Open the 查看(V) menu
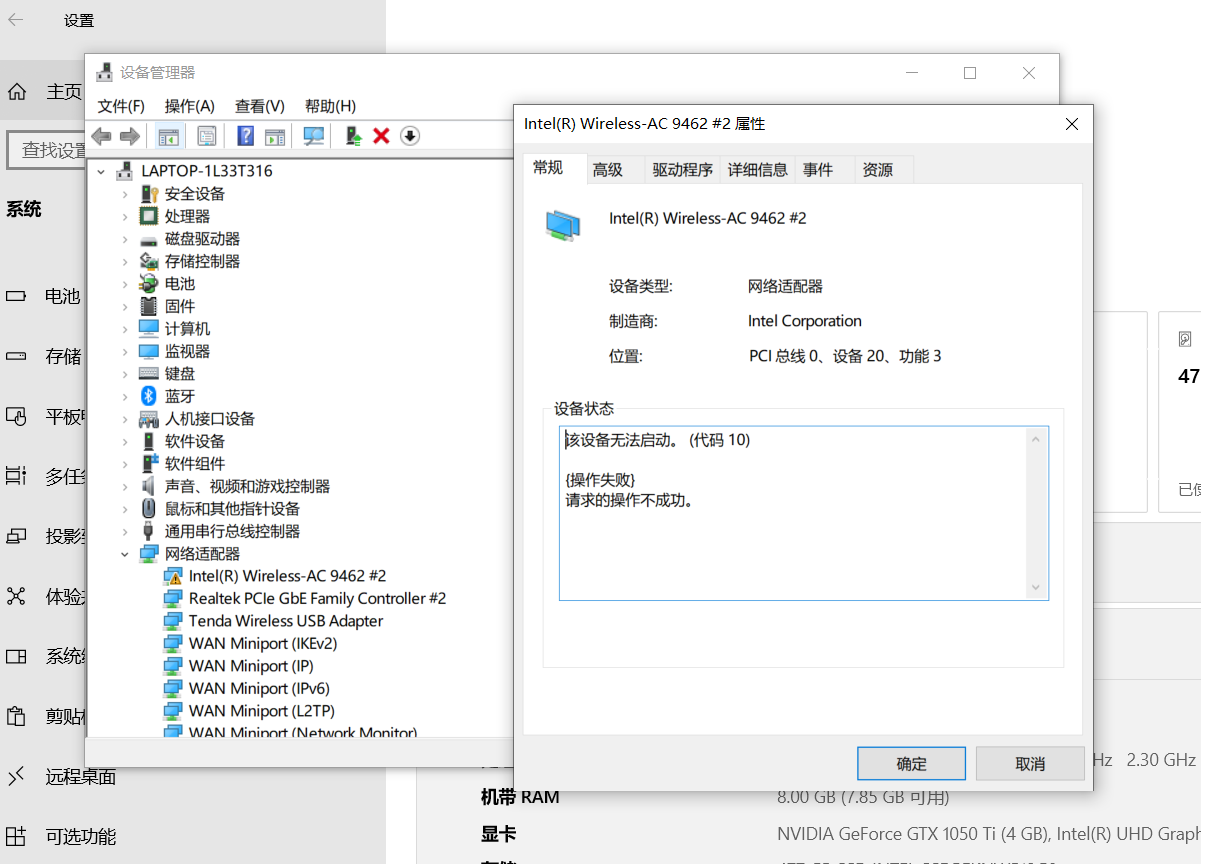The height and width of the screenshot is (864, 1206). (x=260, y=106)
